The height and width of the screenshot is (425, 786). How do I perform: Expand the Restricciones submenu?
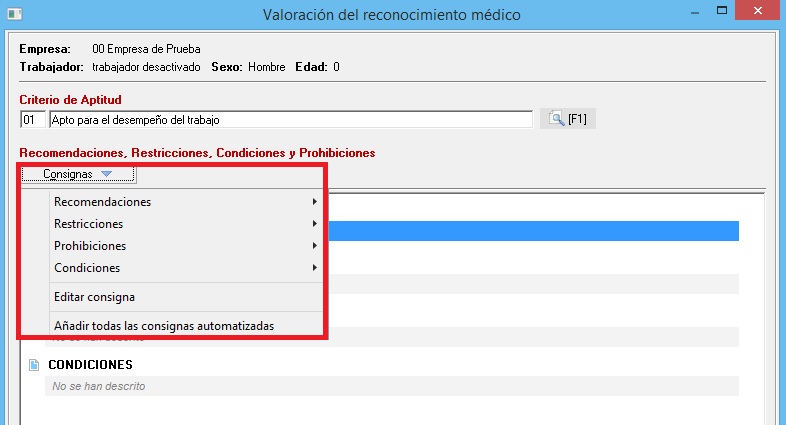(x=186, y=224)
